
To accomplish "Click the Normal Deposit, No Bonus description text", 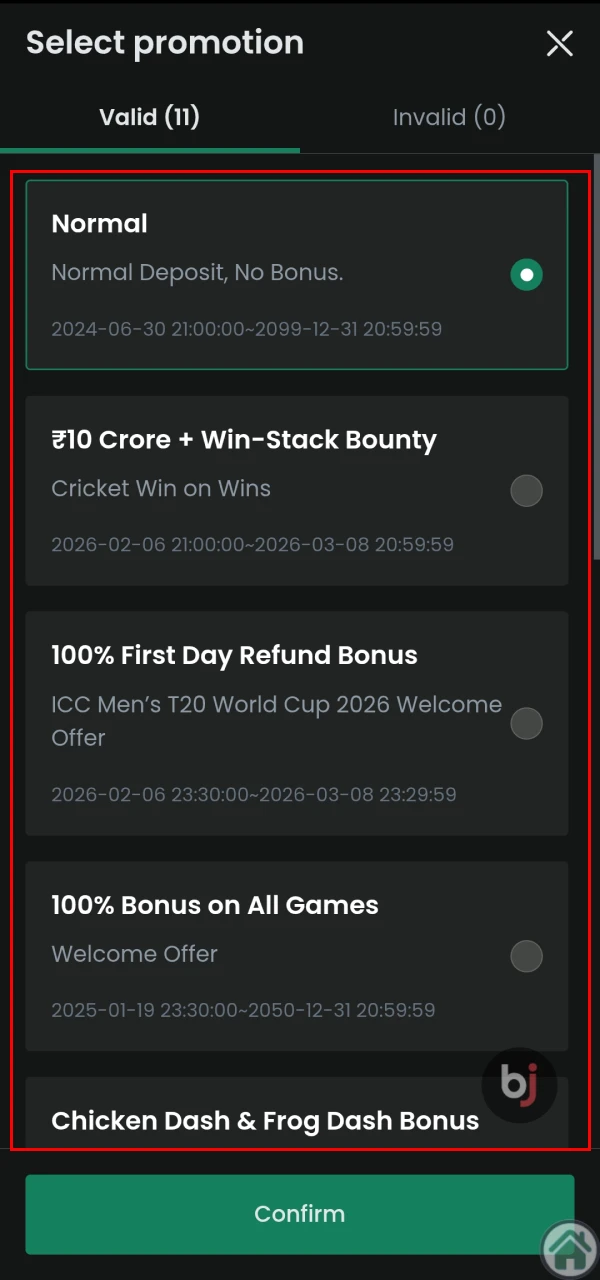I will click(196, 272).
